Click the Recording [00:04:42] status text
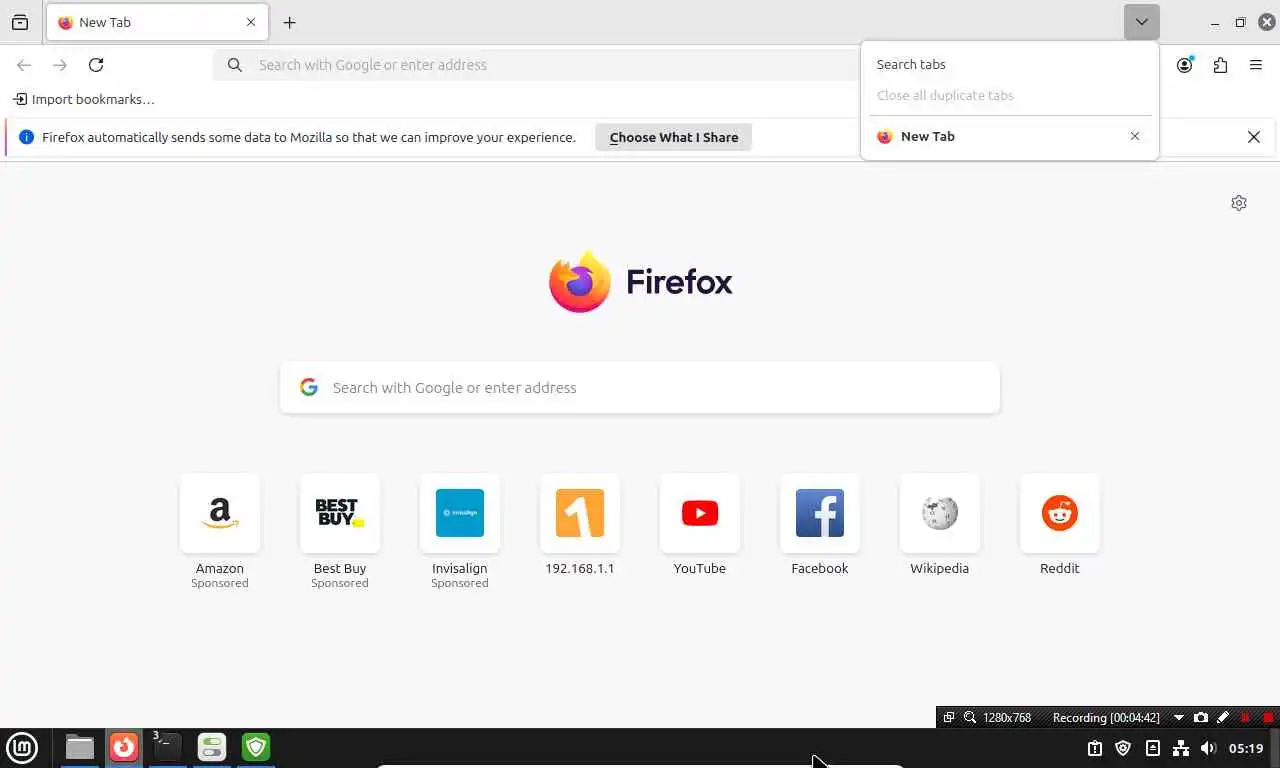This screenshot has height=768, width=1280. click(x=1106, y=717)
